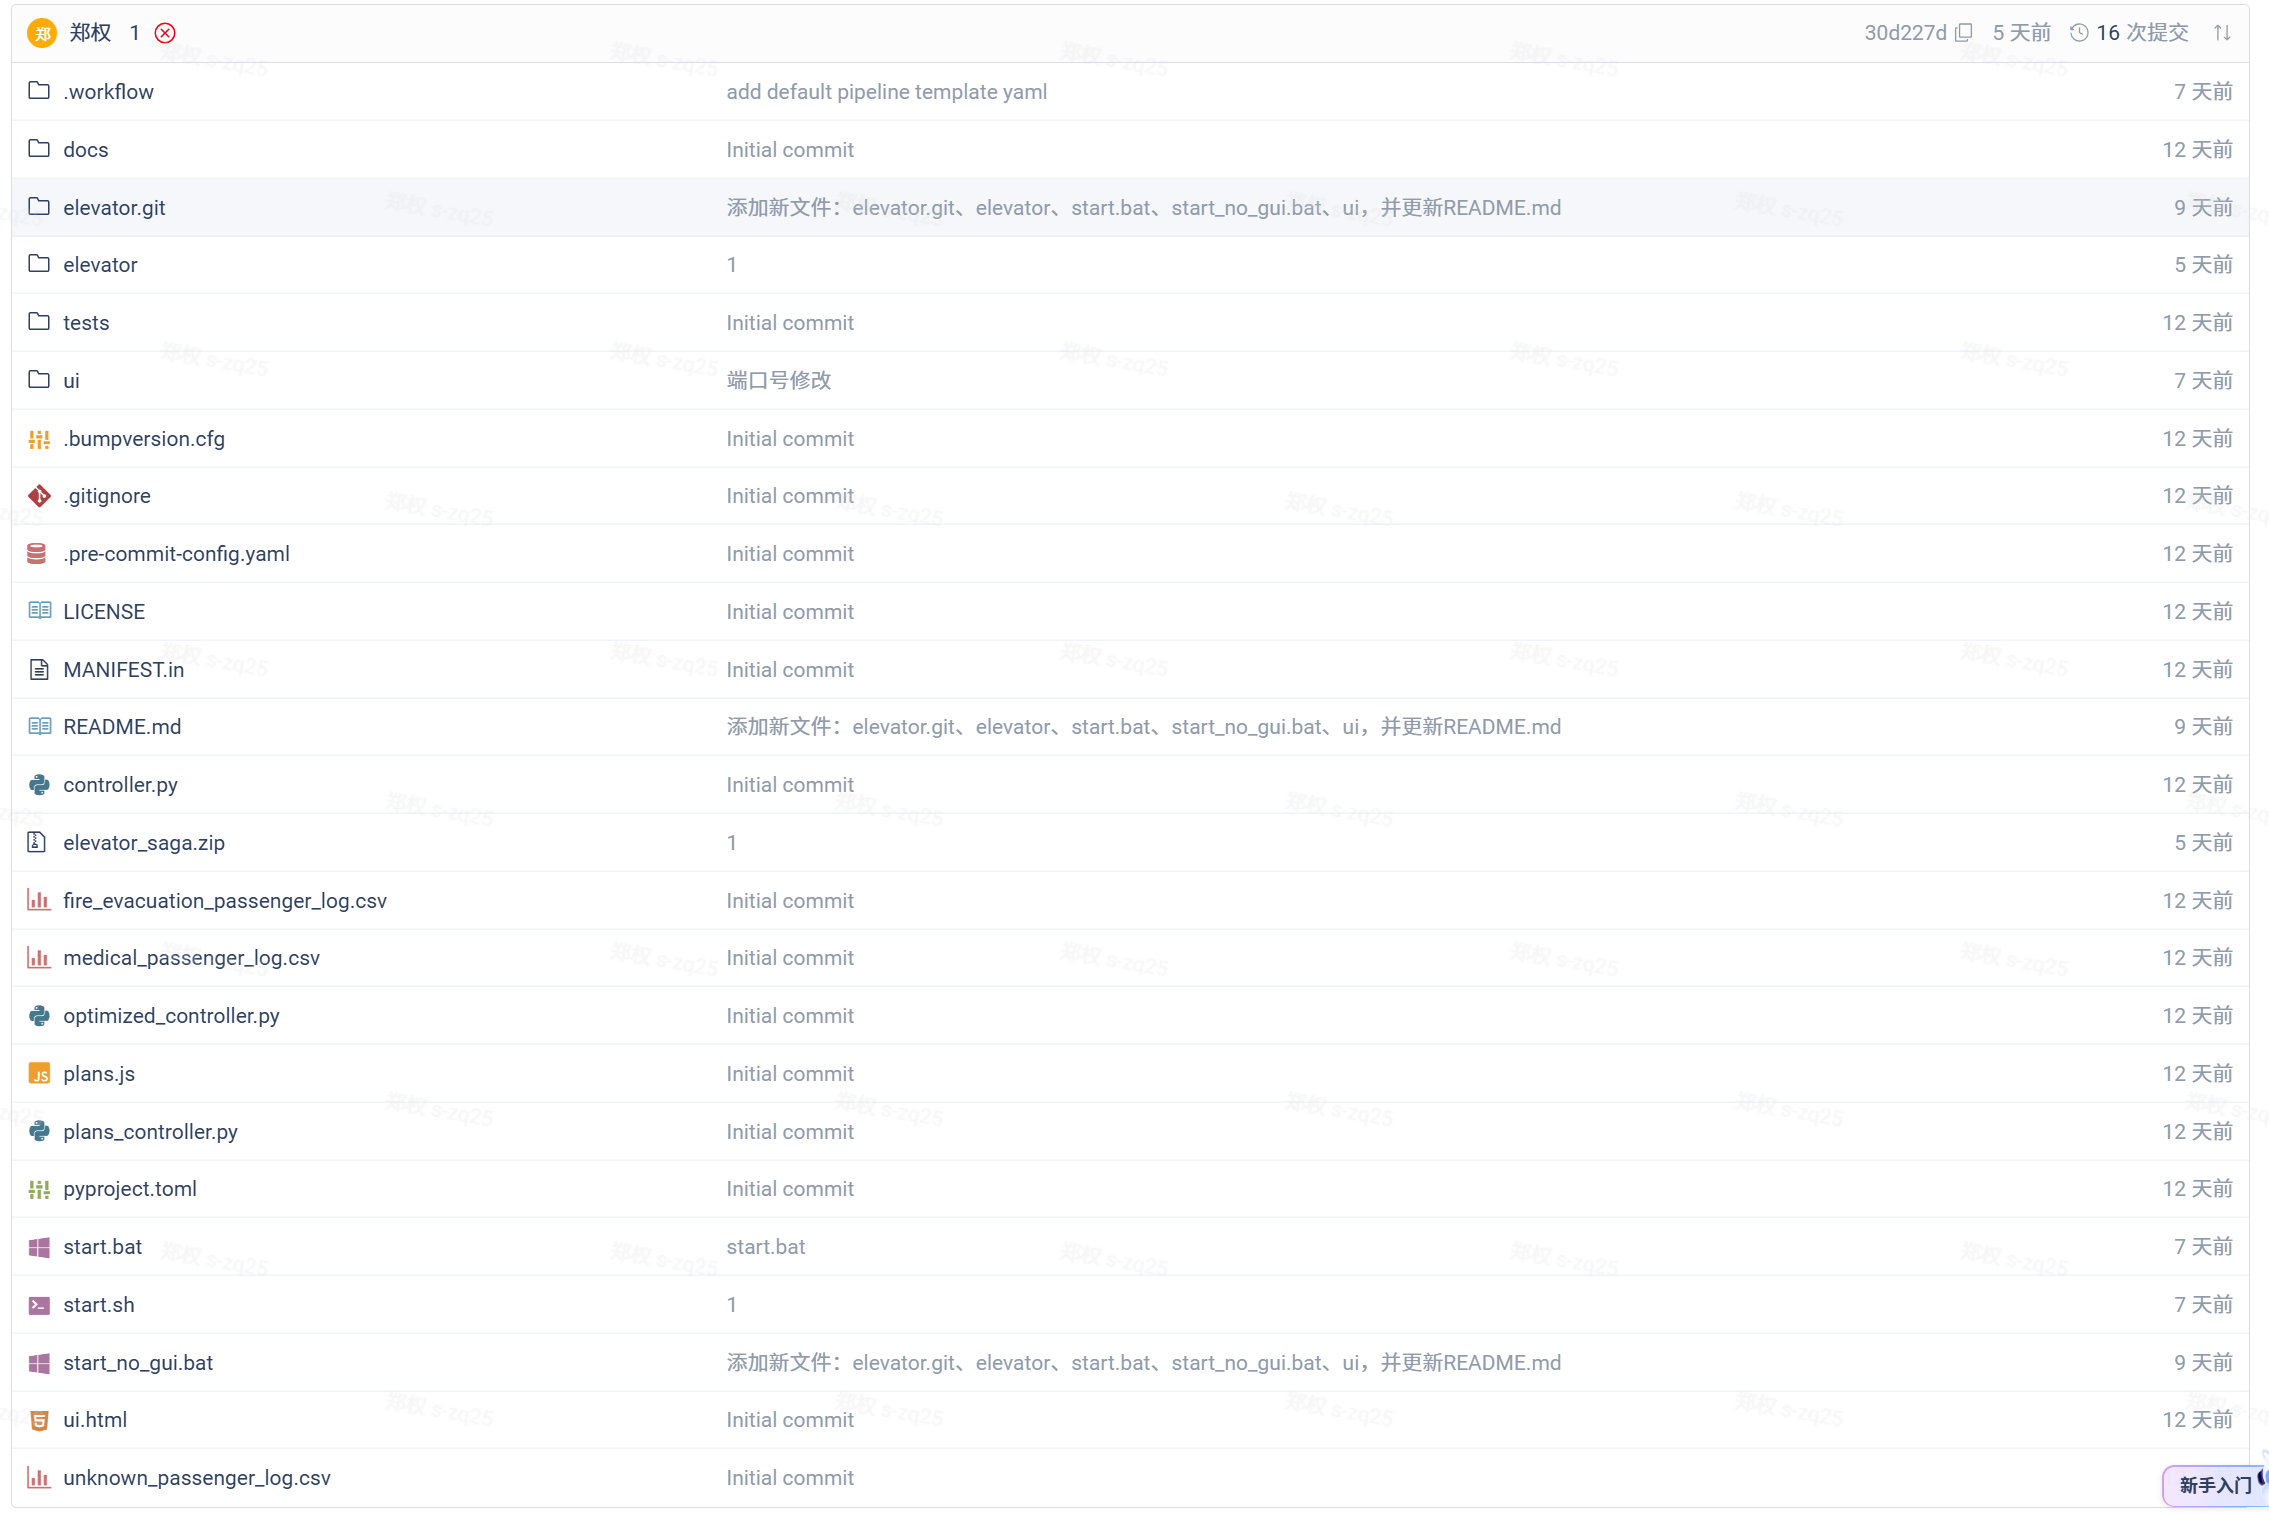Viewport: 2269px width, 1514px height.
Task: Open the docs folder
Action: point(86,149)
